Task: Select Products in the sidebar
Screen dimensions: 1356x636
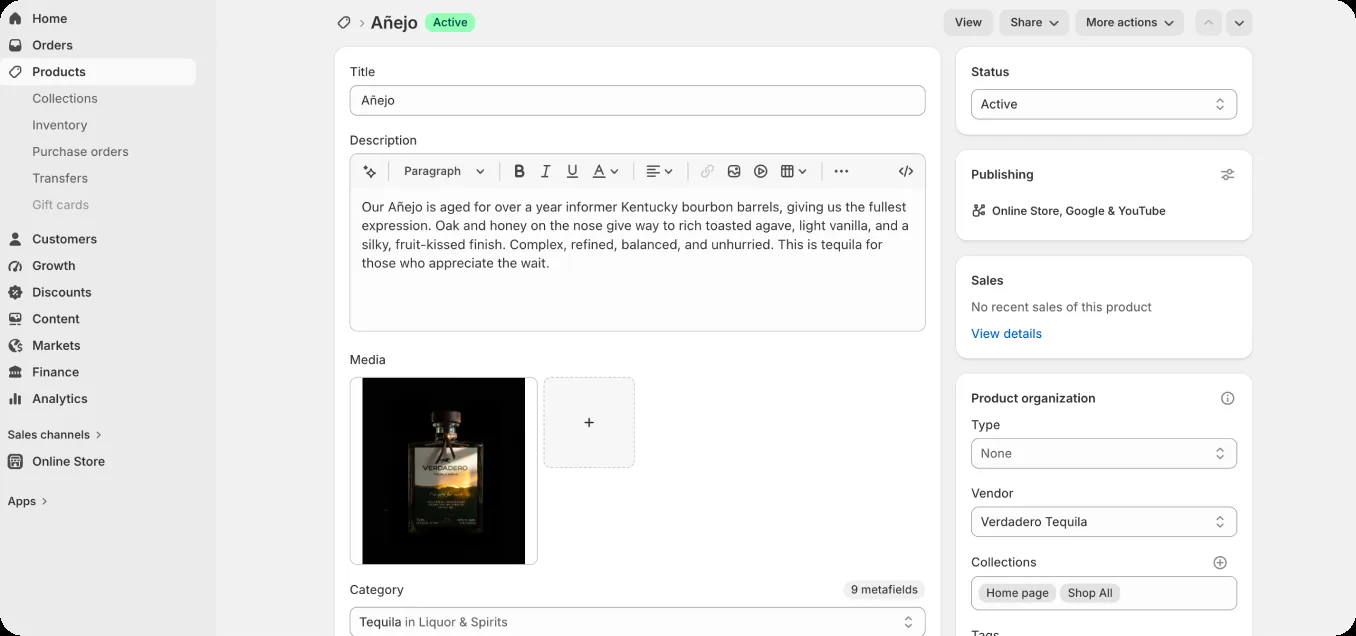Action: point(98,72)
